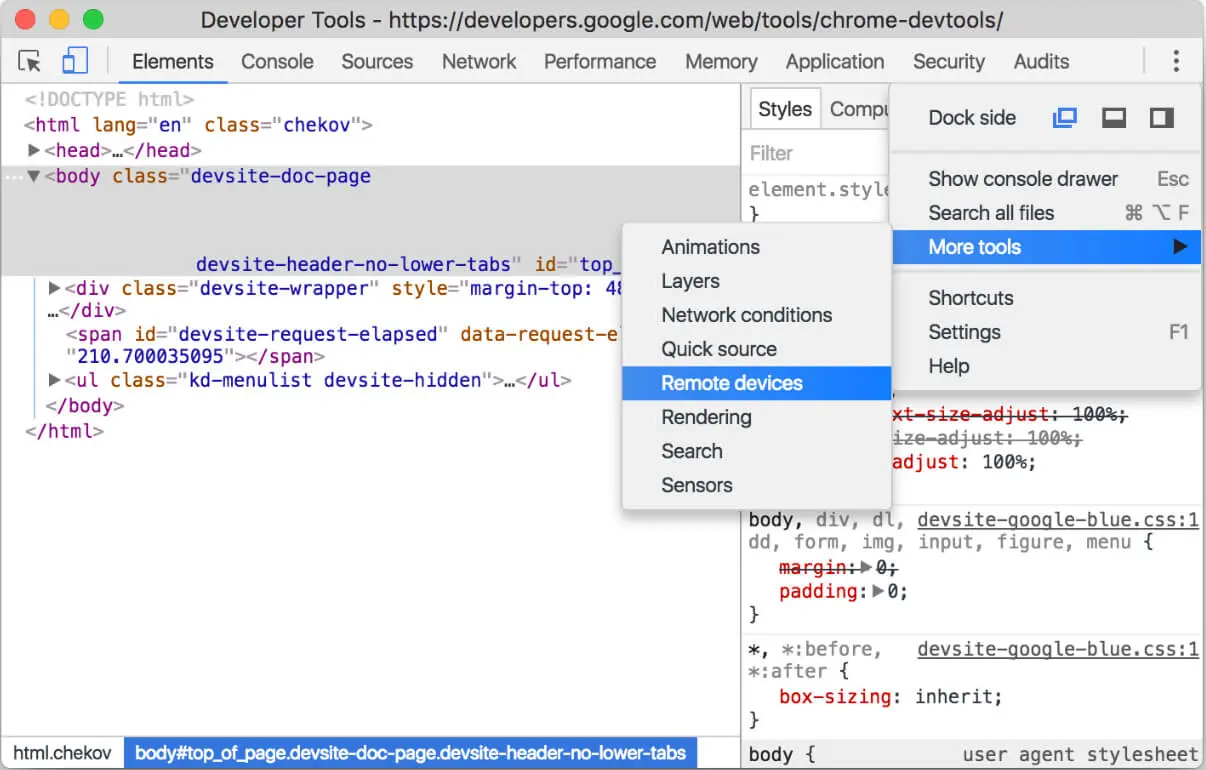Open devsite-google-blue.css:1 link for *:before rule
Viewport: 1206px width, 770px height.
point(1058,649)
